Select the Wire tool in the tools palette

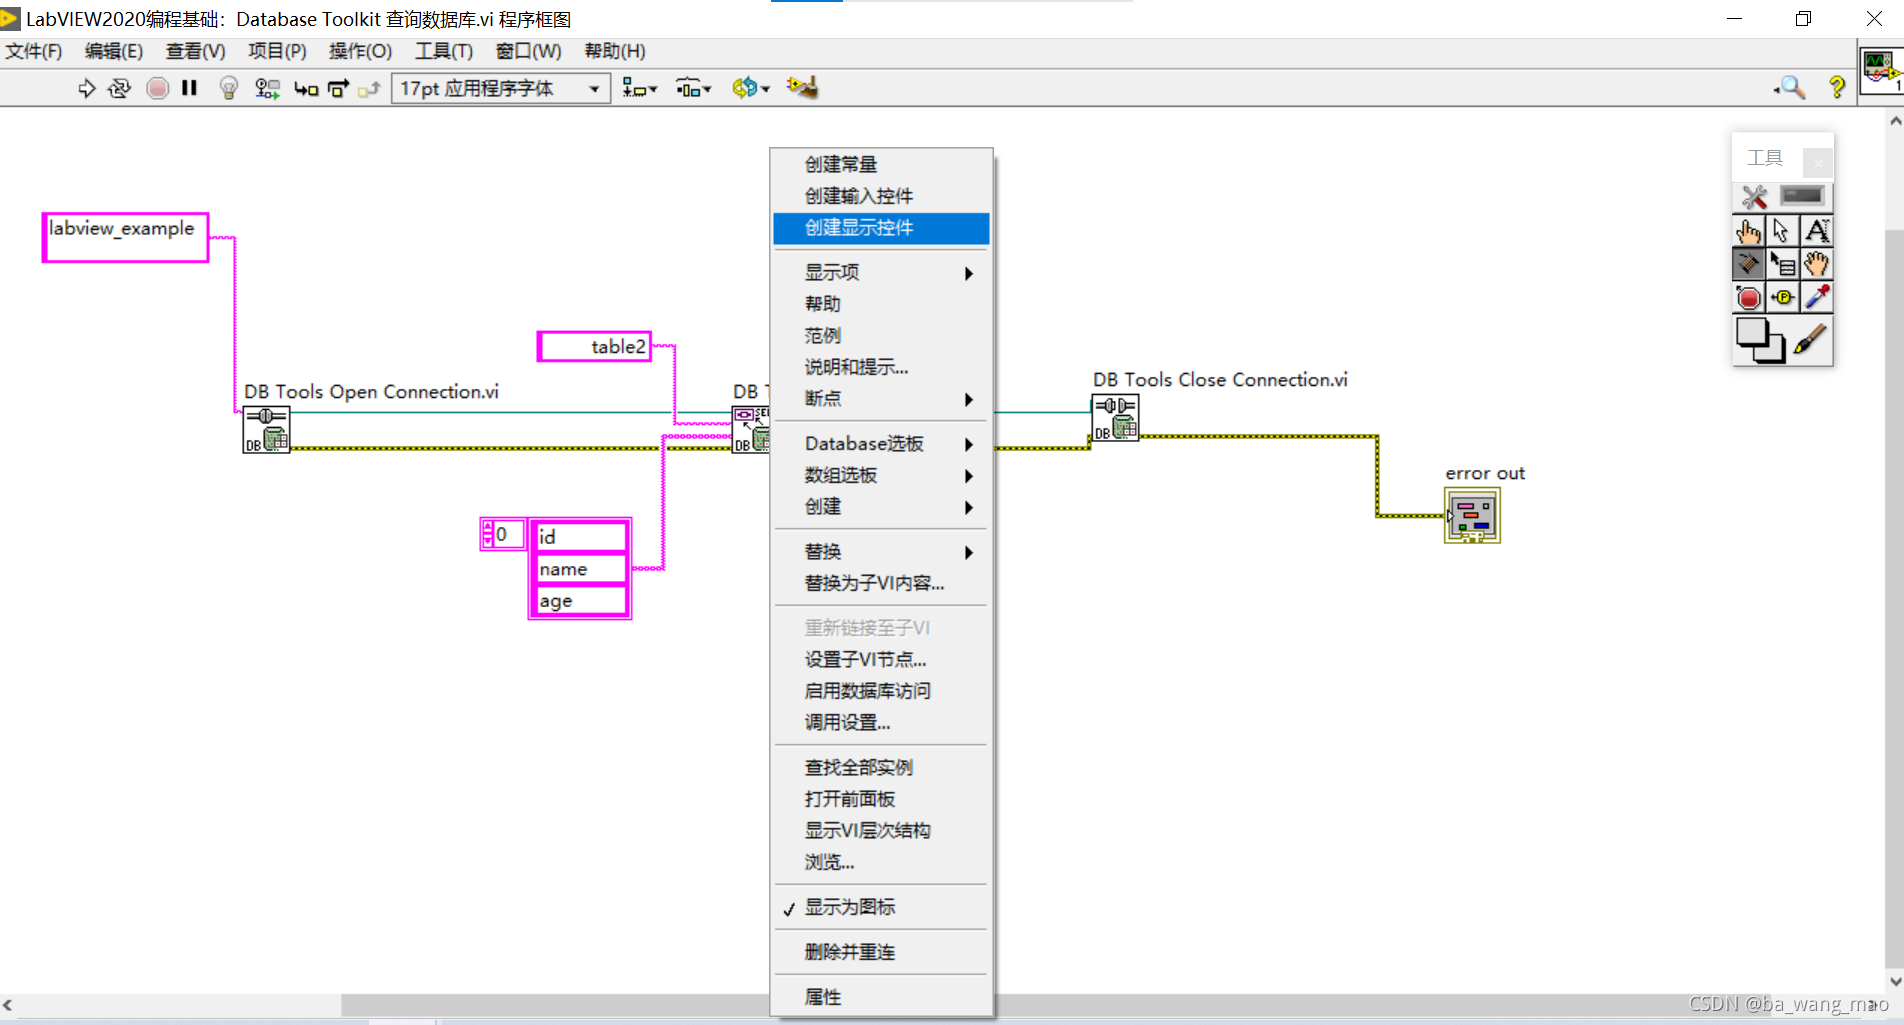click(1748, 262)
